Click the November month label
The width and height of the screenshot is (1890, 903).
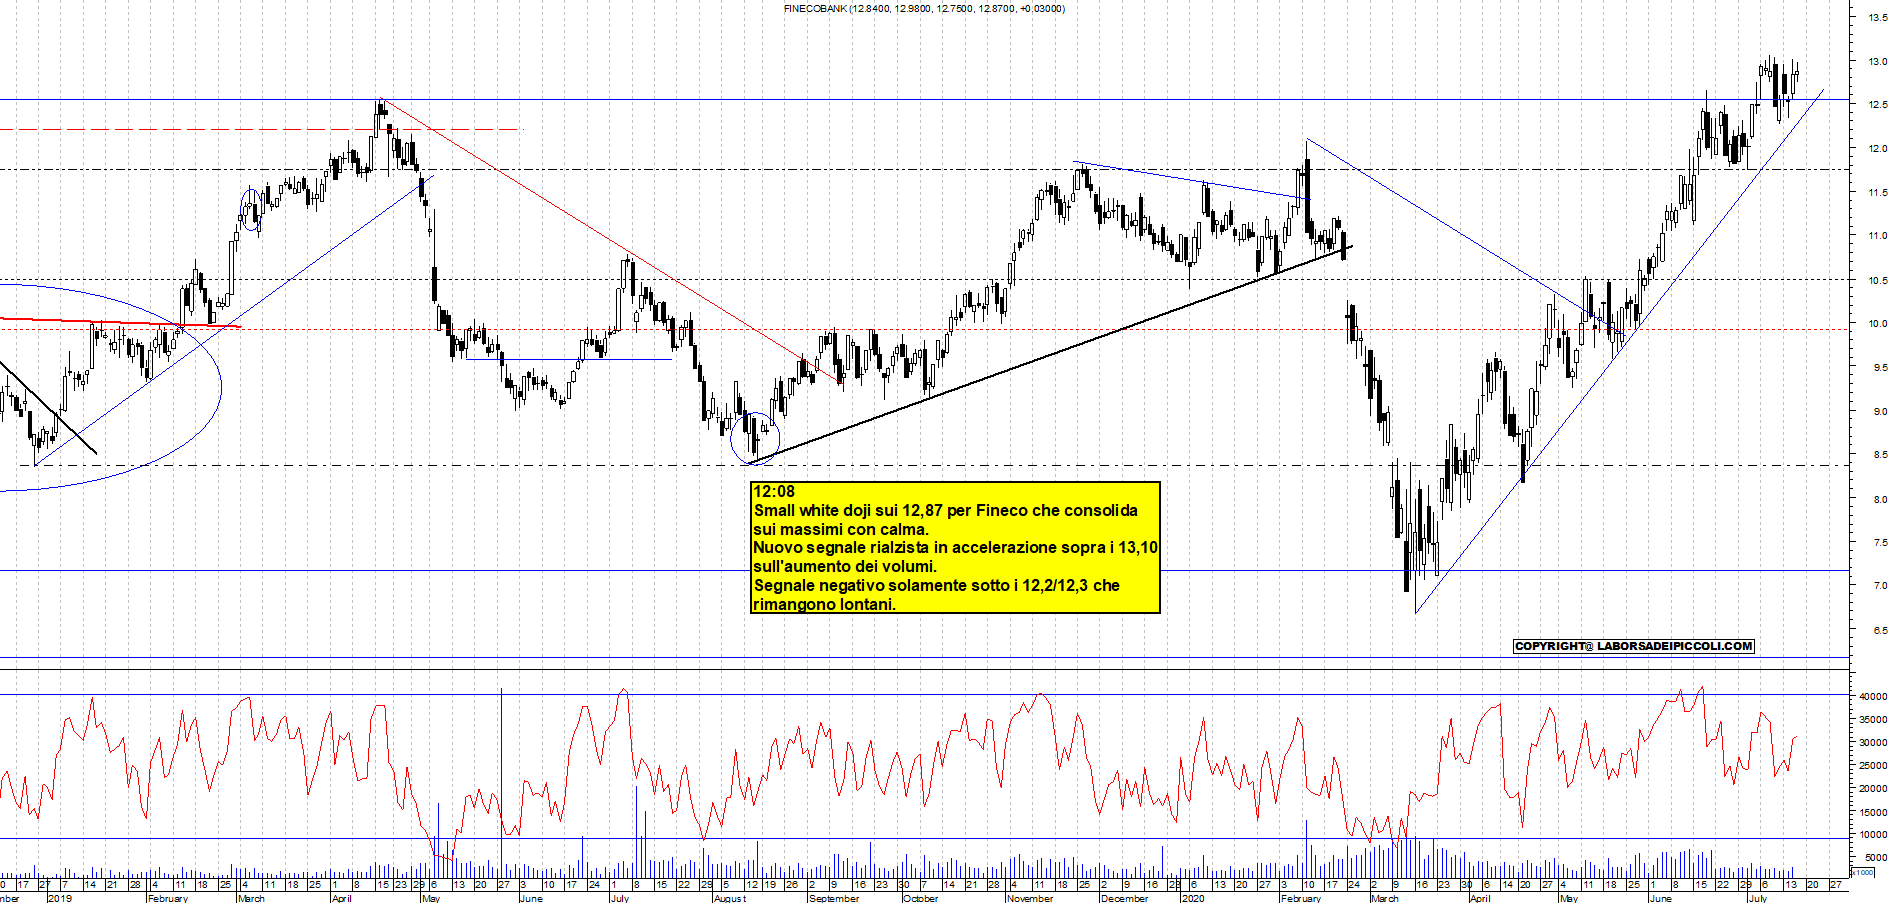click(x=1030, y=898)
